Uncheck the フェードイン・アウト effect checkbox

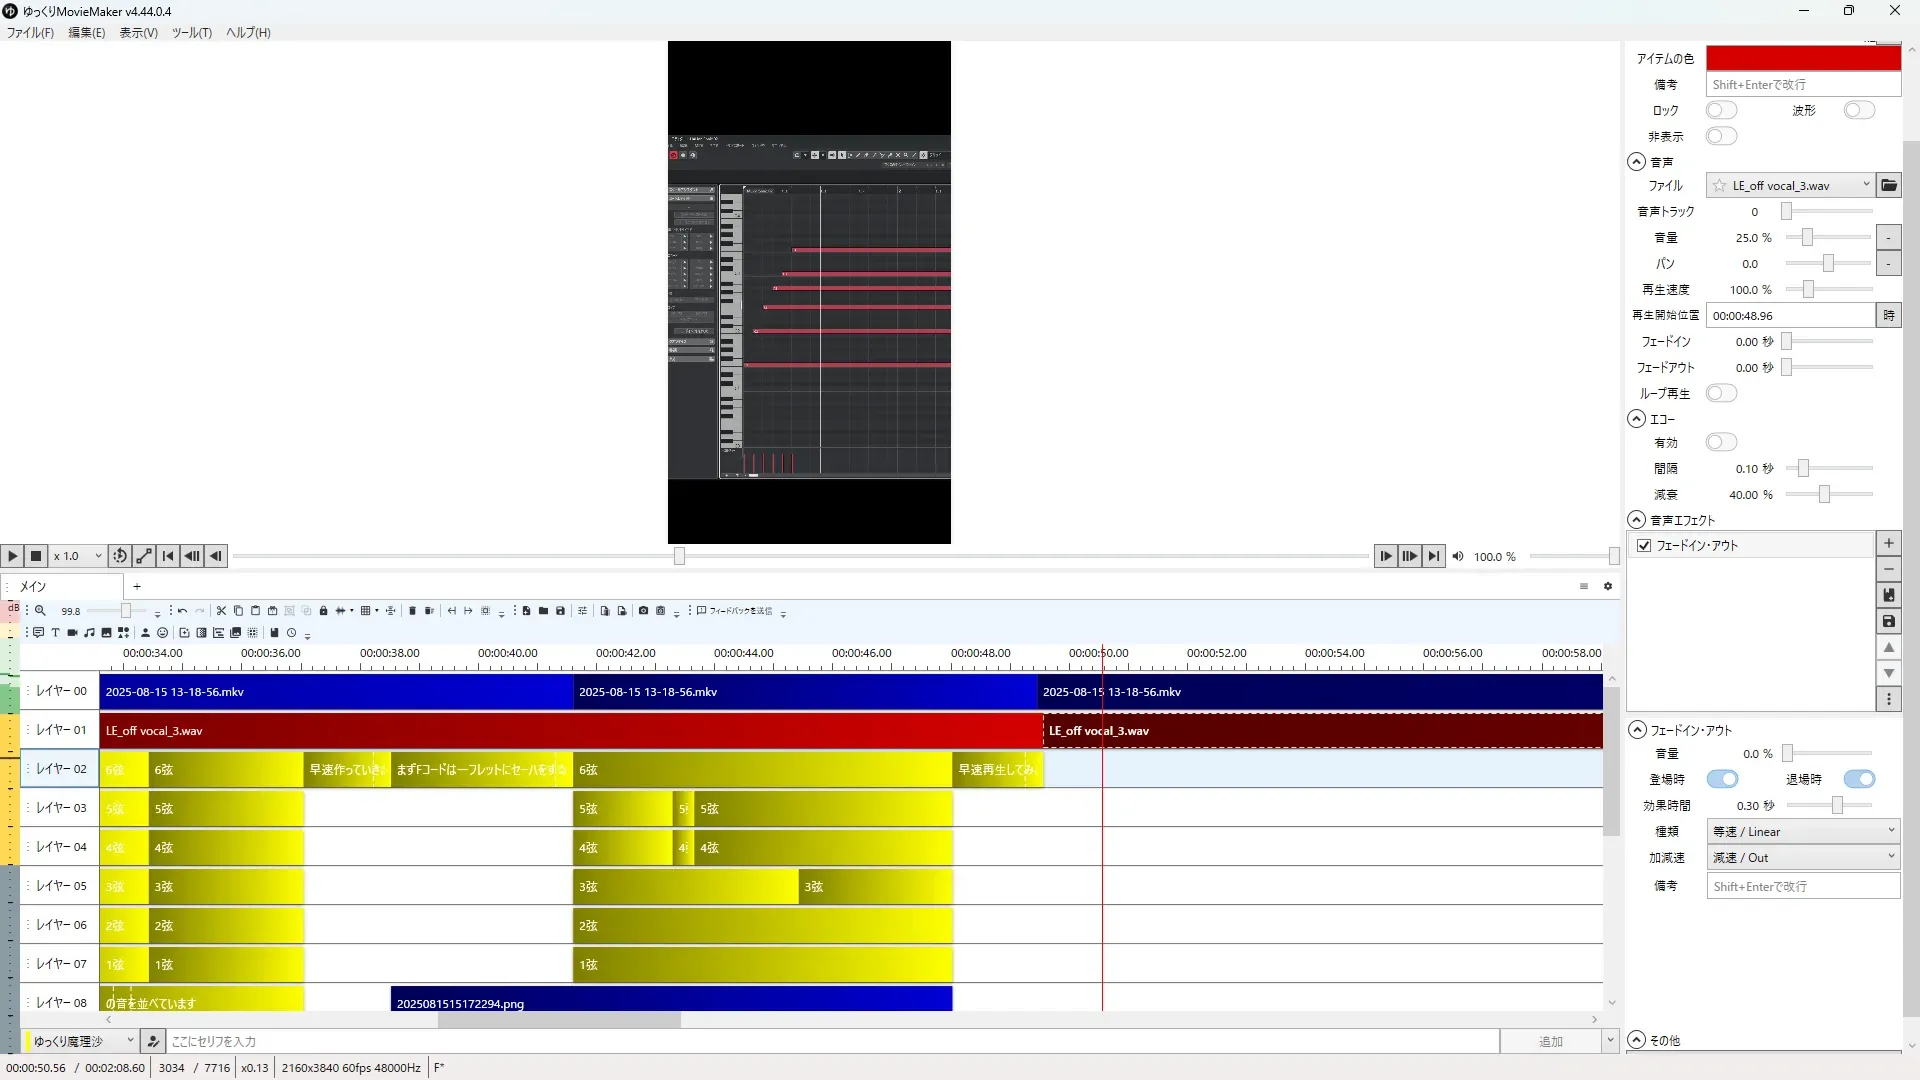click(x=1644, y=546)
